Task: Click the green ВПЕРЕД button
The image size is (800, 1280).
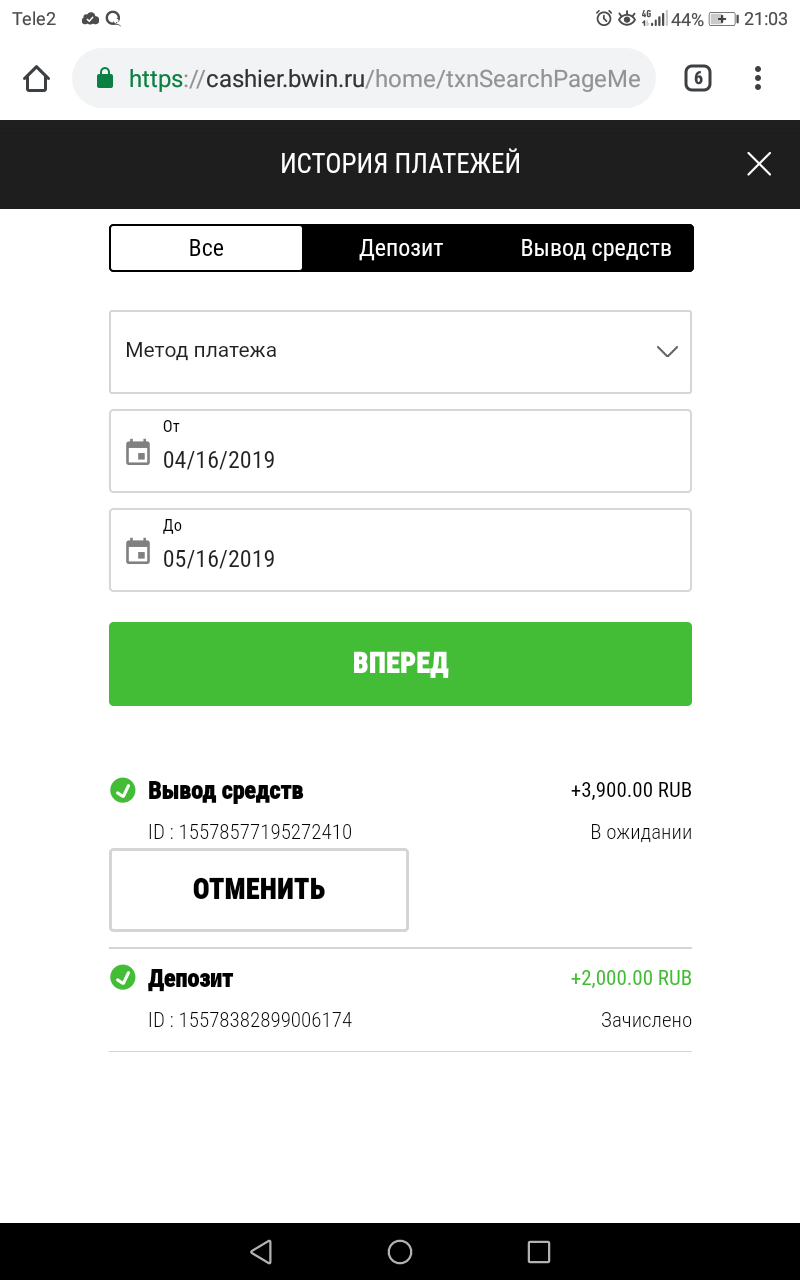Action: click(x=400, y=664)
